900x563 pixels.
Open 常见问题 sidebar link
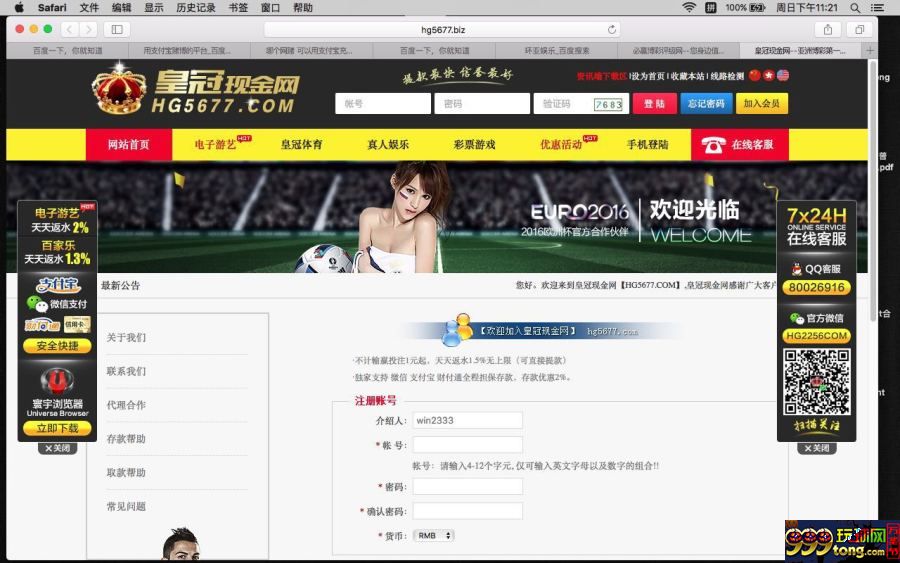tap(126, 507)
